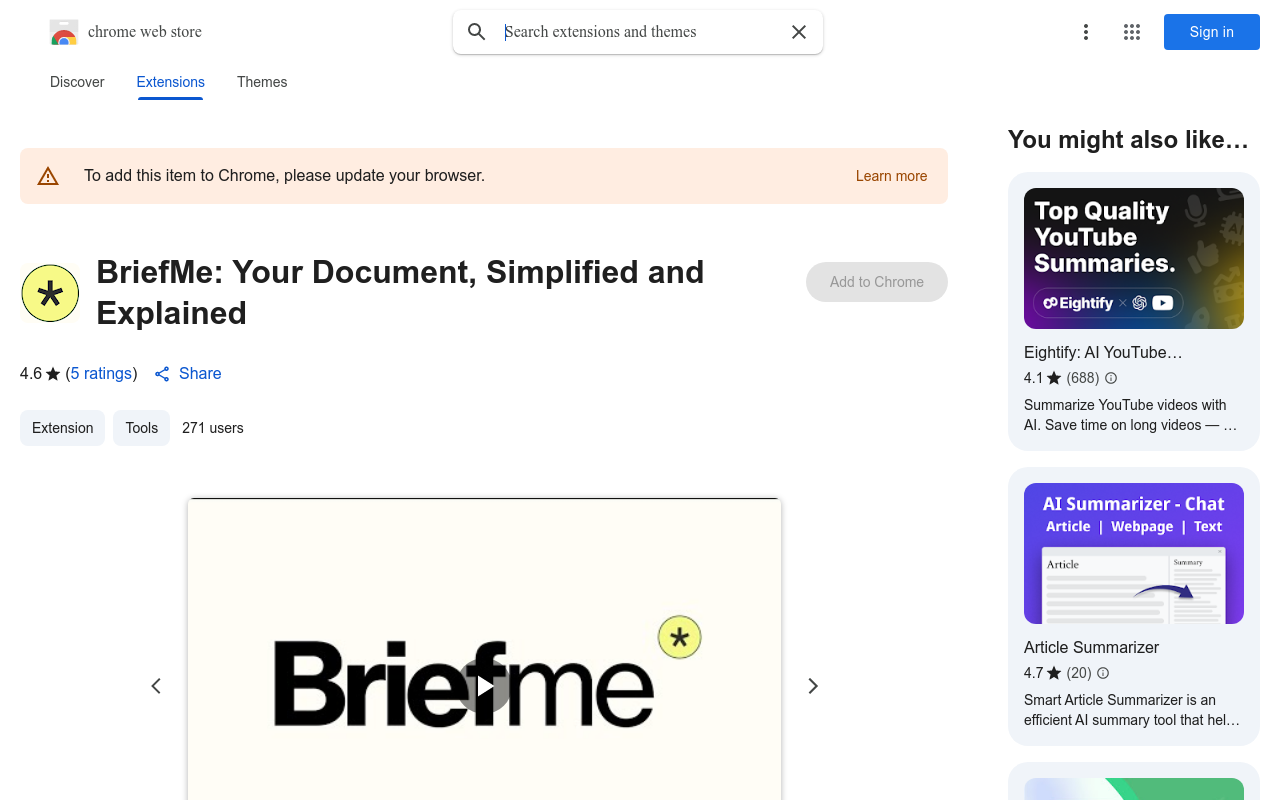Clear the search box with X icon
Viewport: 1280px width, 800px height.
[x=799, y=32]
